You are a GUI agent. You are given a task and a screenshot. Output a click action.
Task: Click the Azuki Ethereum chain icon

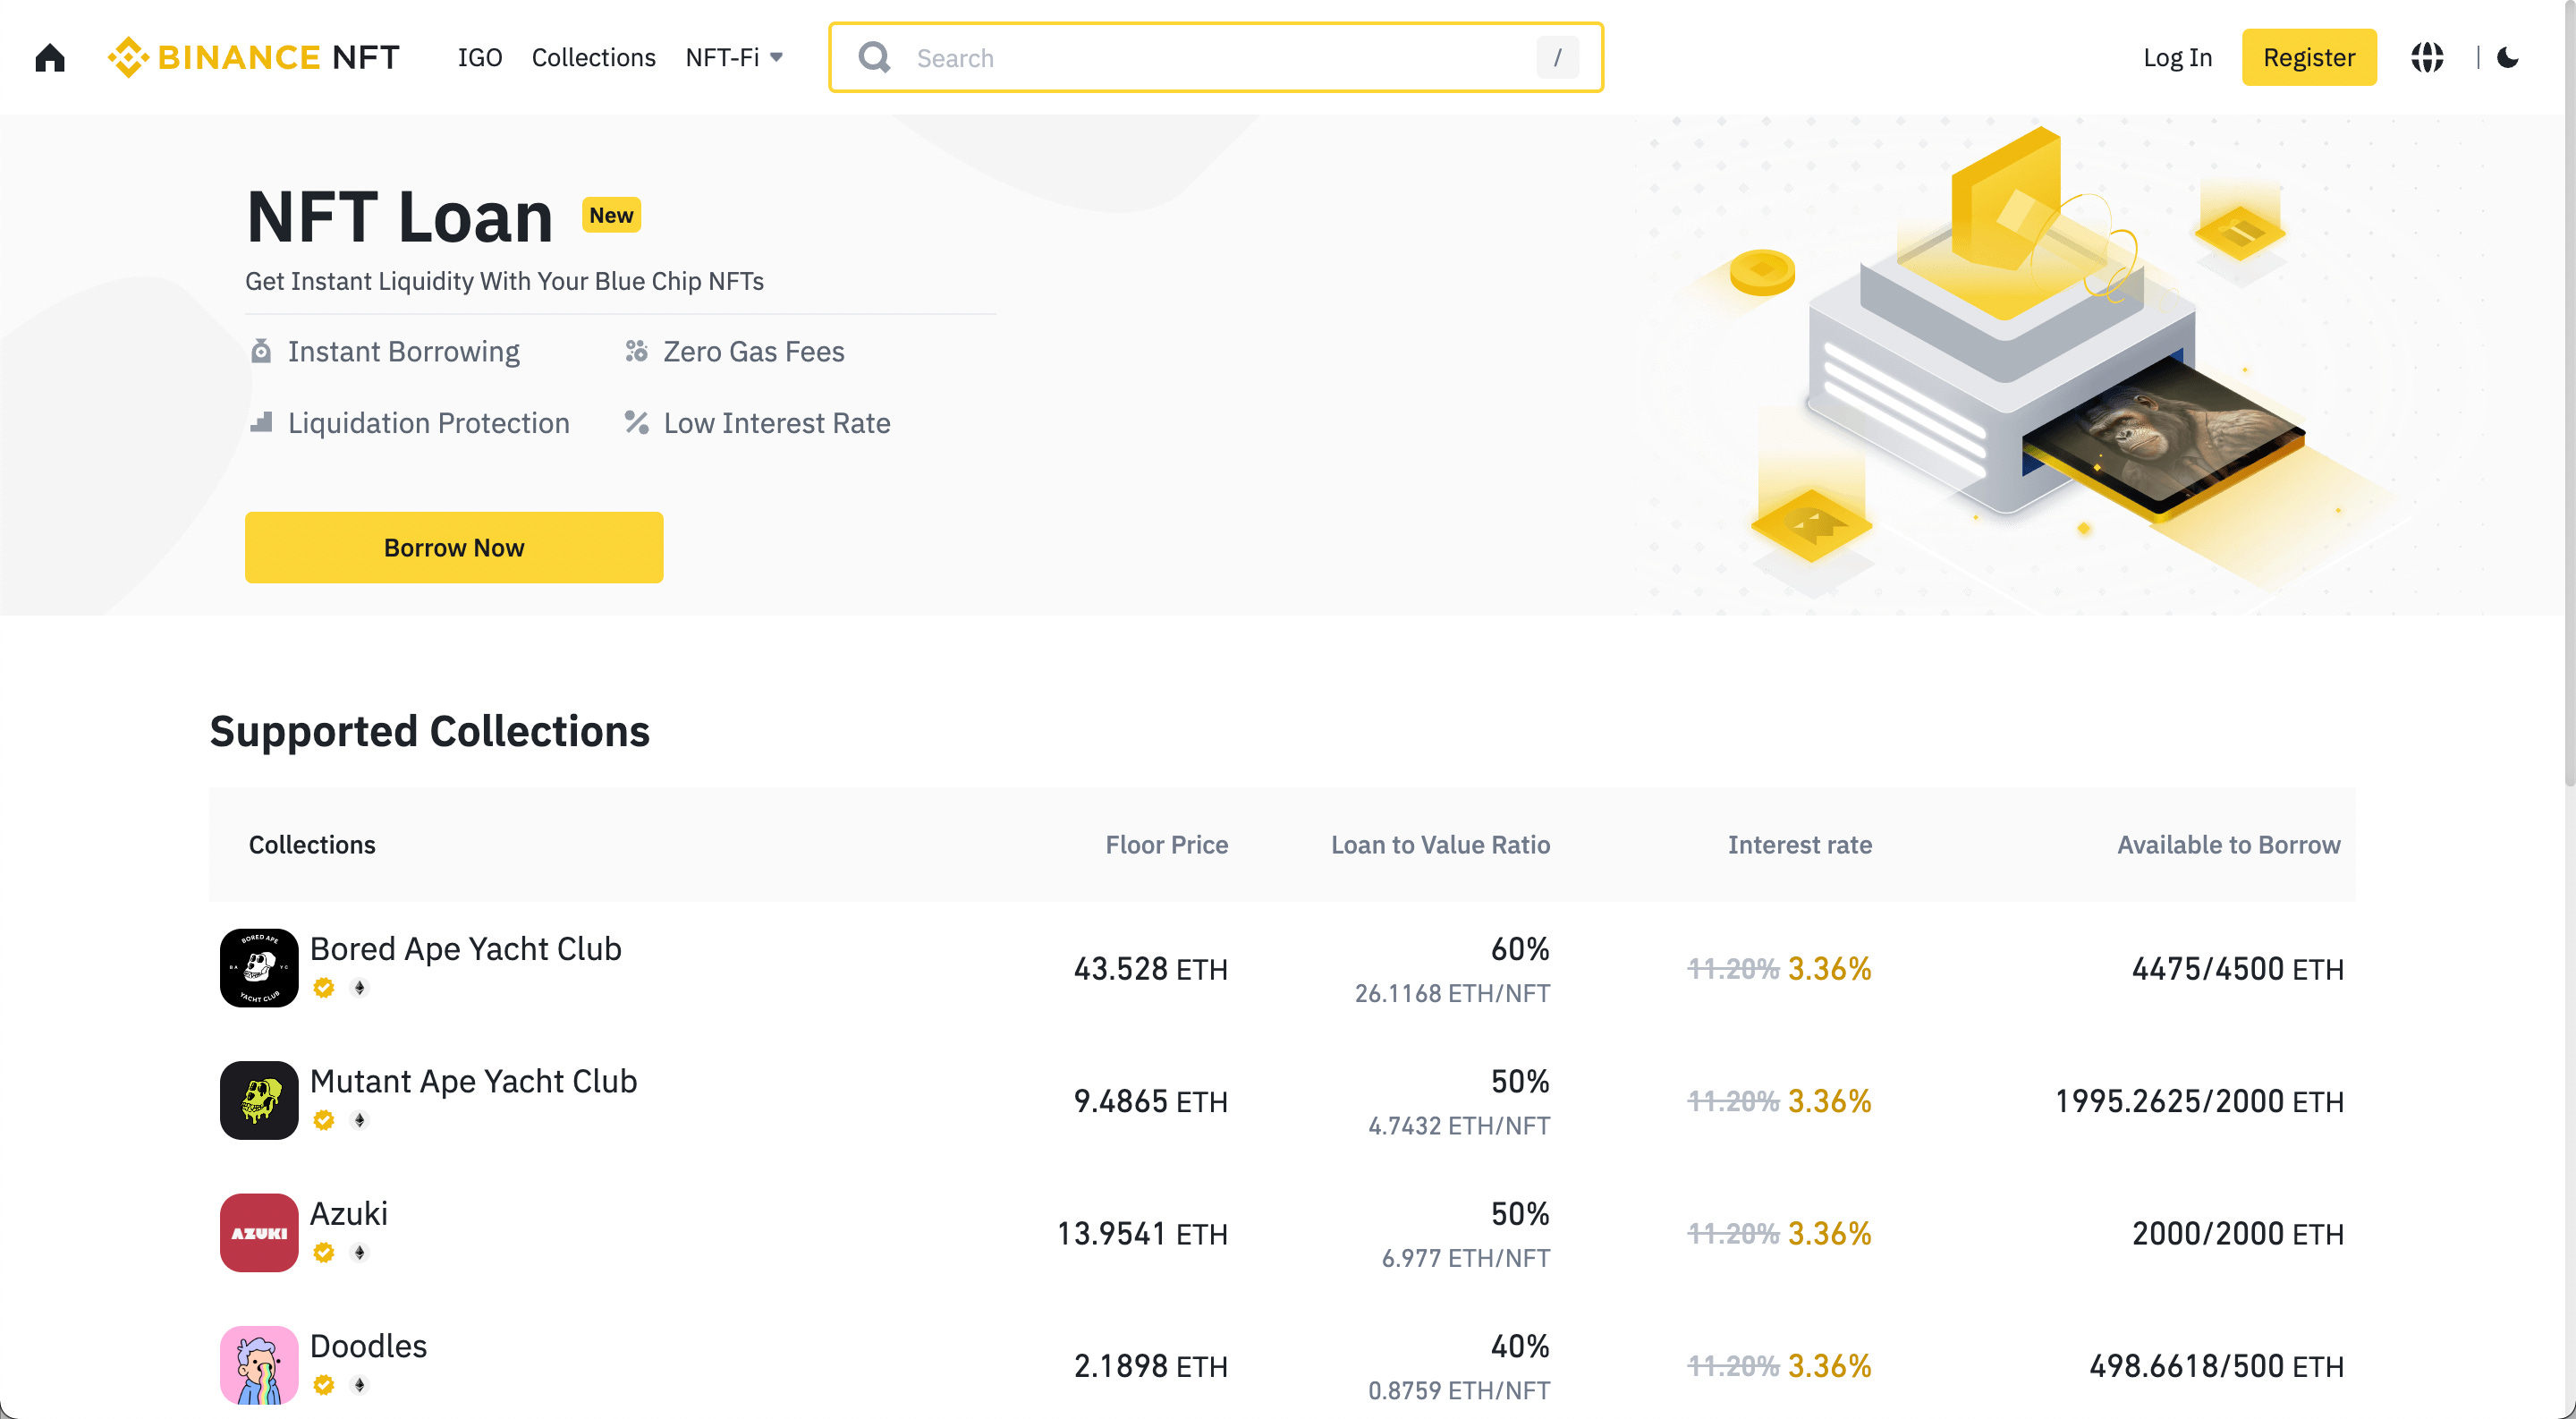coord(359,1252)
